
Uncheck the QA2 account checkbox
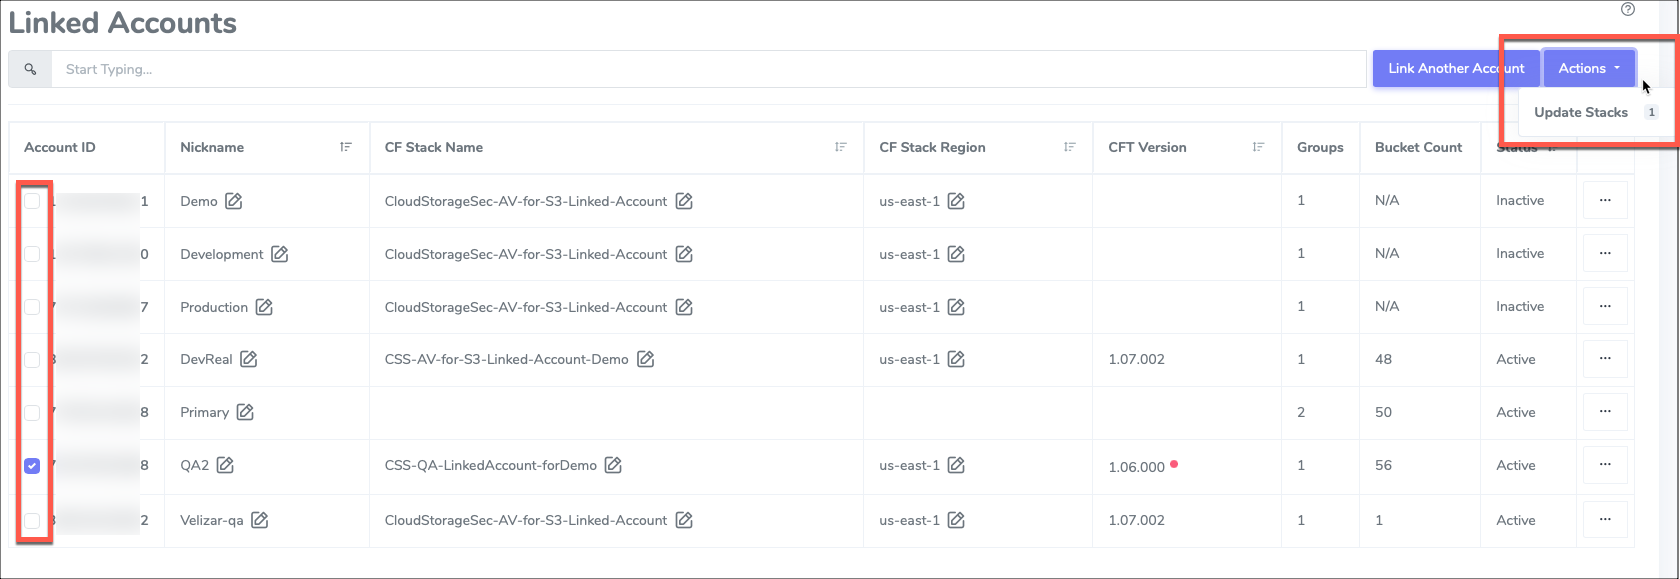pos(32,466)
